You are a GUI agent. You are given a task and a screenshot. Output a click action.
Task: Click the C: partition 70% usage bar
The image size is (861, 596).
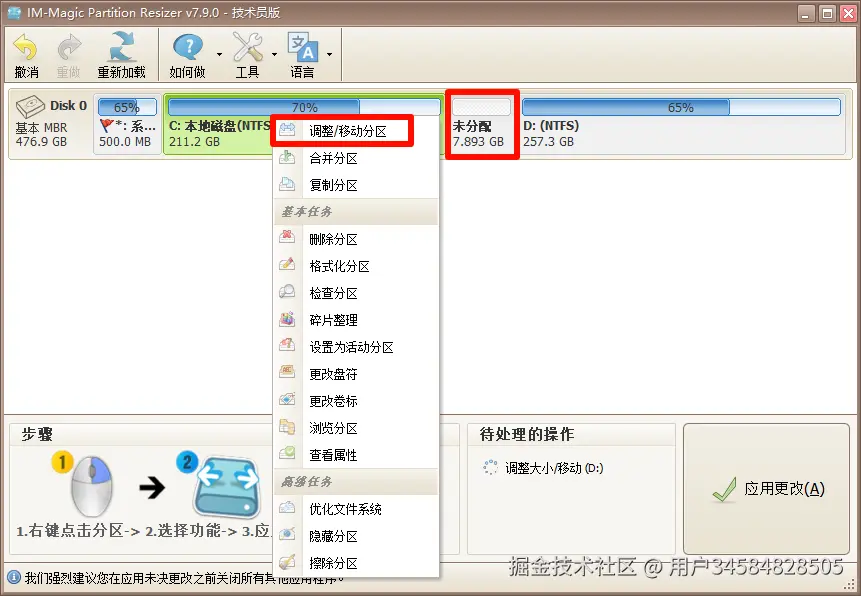(304, 107)
